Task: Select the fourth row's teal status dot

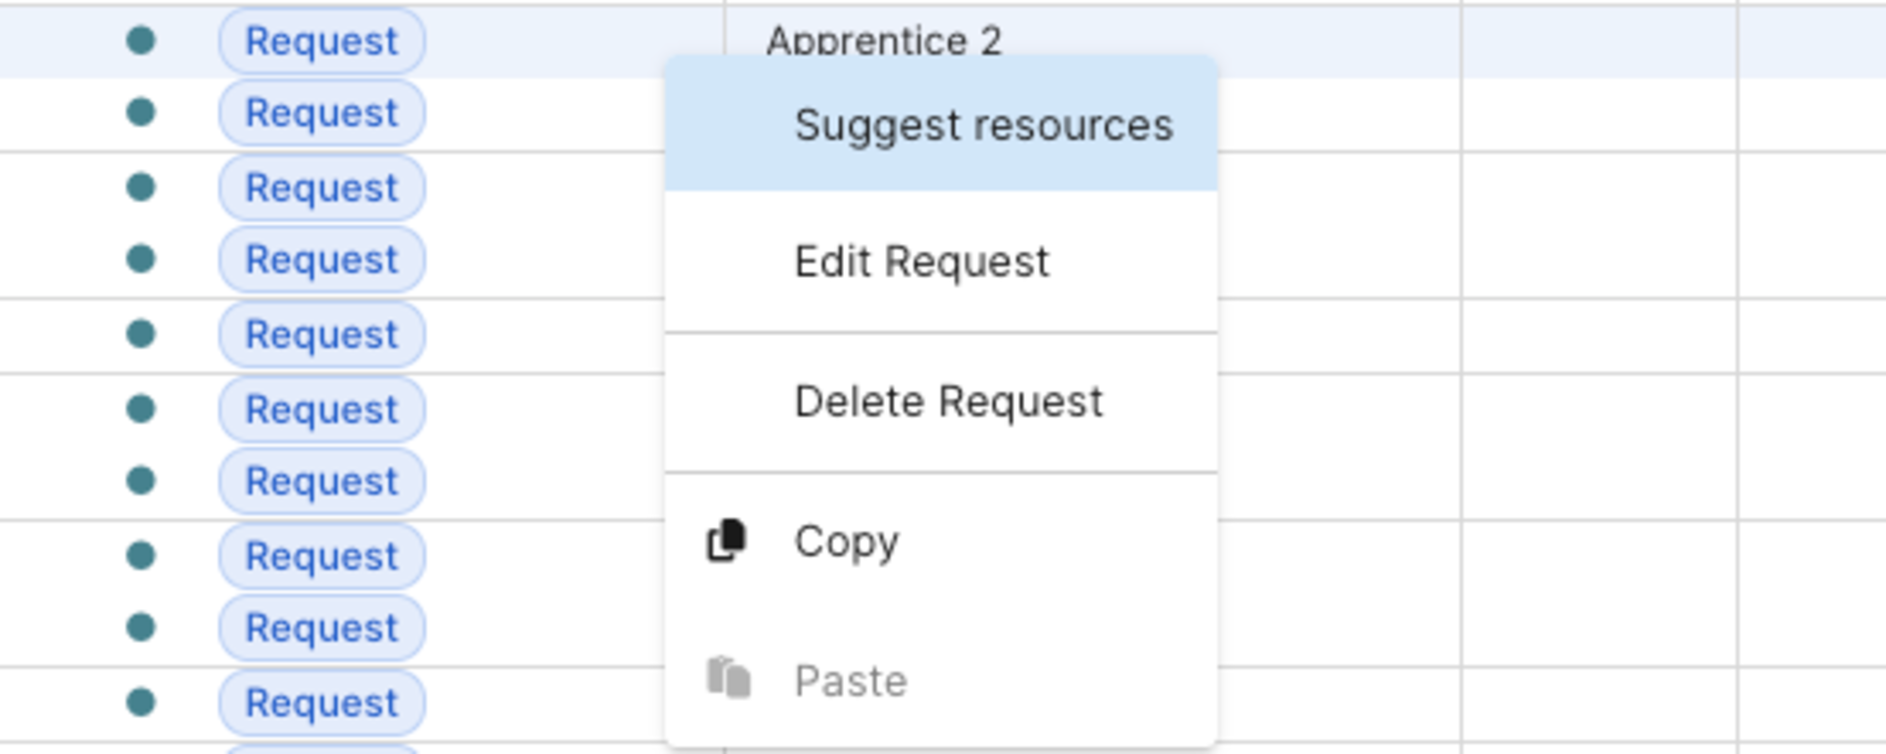Action: point(141,259)
